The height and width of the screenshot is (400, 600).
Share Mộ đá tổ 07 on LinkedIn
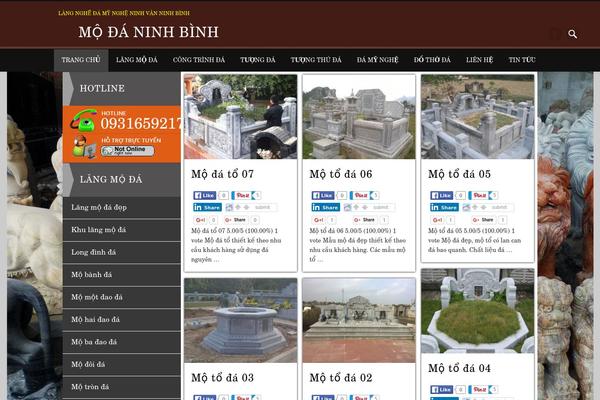tap(207, 207)
